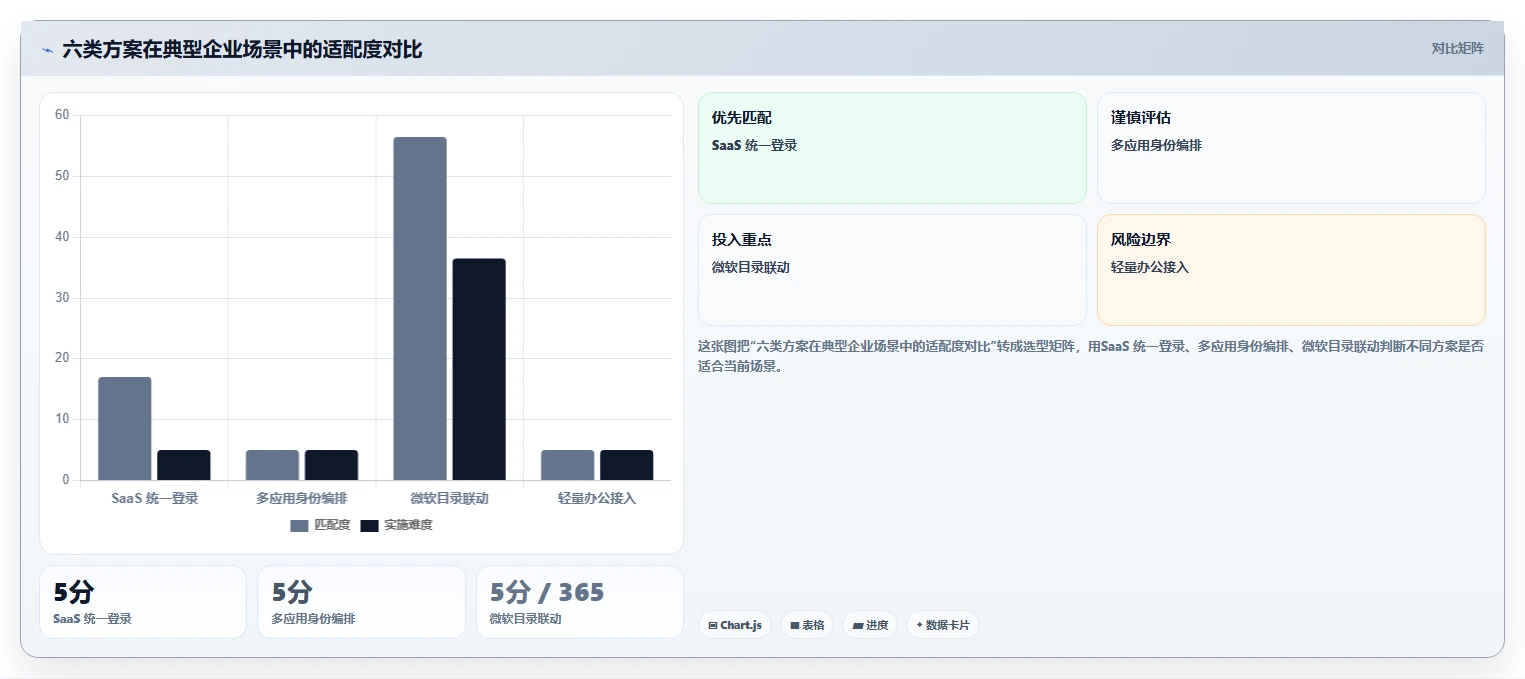Open the 表格 tag chip
This screenshot has width=1525, height=679.
click(x=807, y=625)
